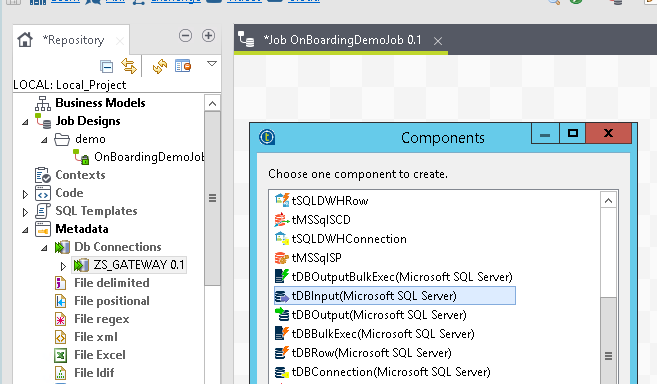This screenshot has height=384, width=657.
Task: Collapse the Metadata node
Action: 25,230
